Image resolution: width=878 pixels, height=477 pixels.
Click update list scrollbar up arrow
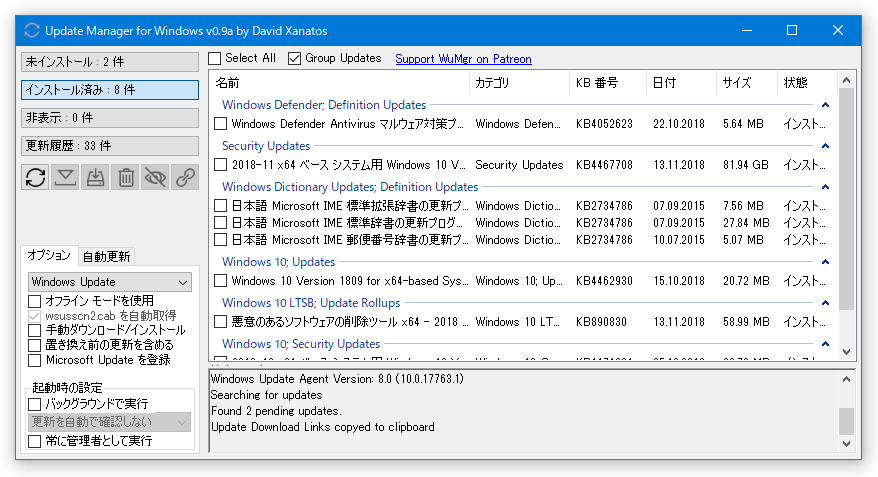[846, 80]
